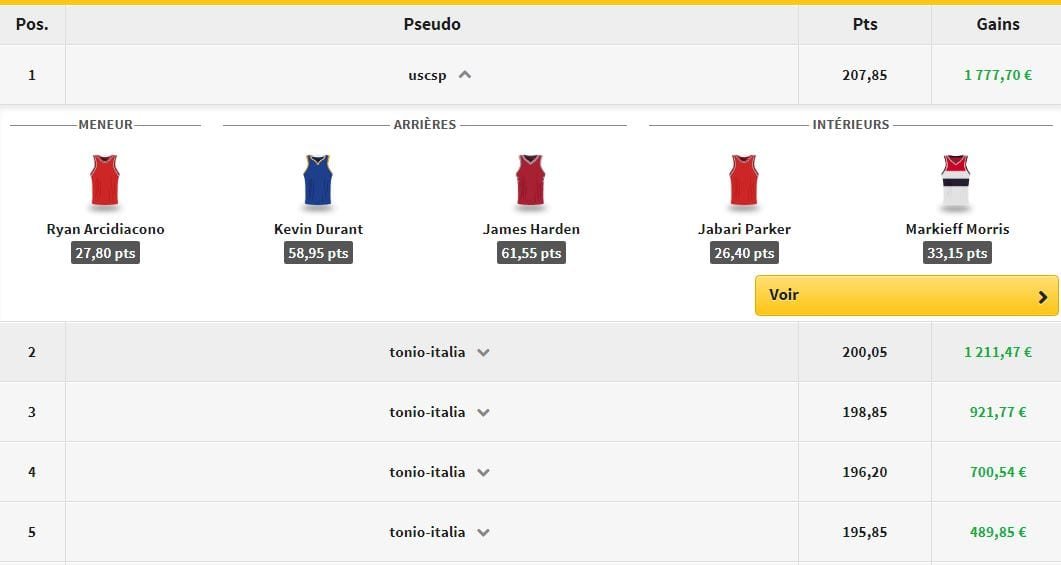This screenshot has width=1061, height=565.
Task: Expand the 5th place tonio-italia row
Action: (483, 532)
